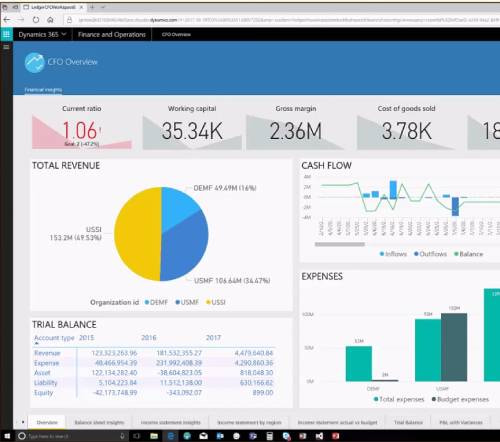Open File Explorer from the taskbar
This screenshot has width=500, height=442.
tap(154, 436)
